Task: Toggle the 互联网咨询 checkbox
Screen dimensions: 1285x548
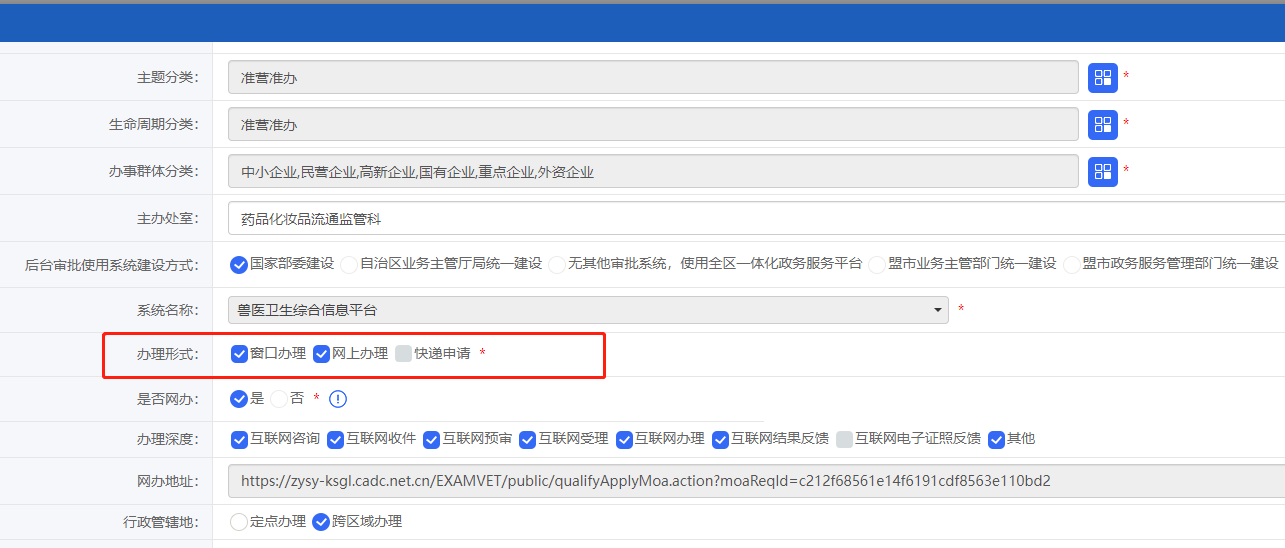Action: tap(239, 439)
